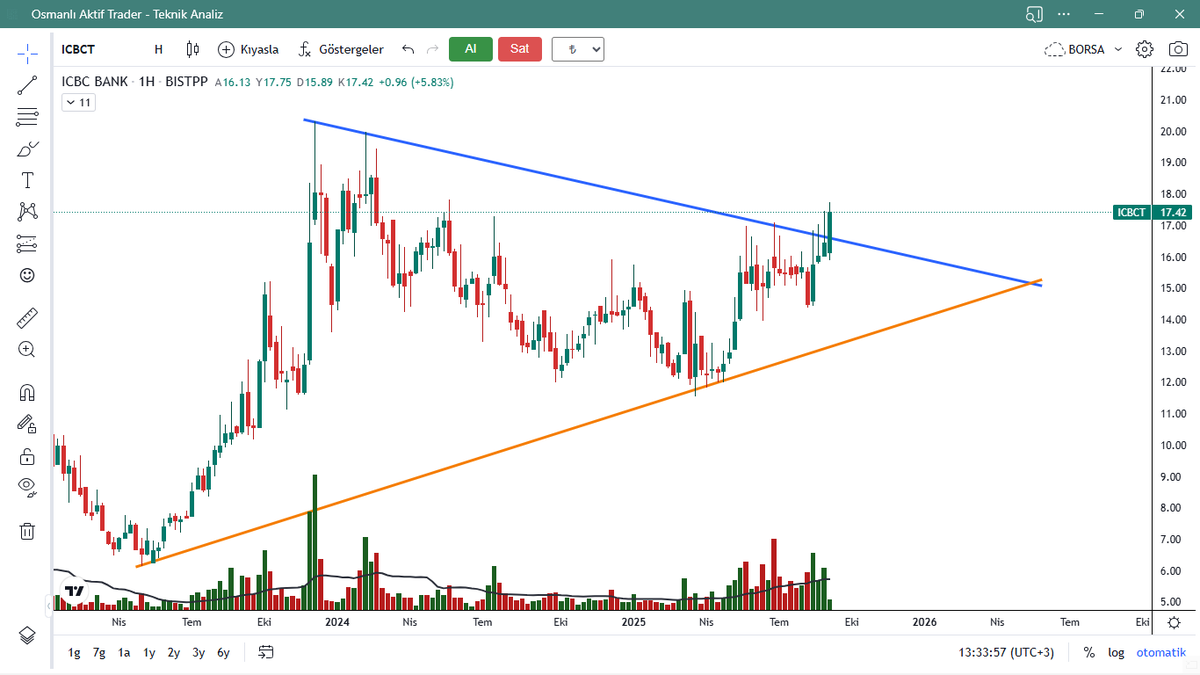Open the go to date tool

click(266, 652)
